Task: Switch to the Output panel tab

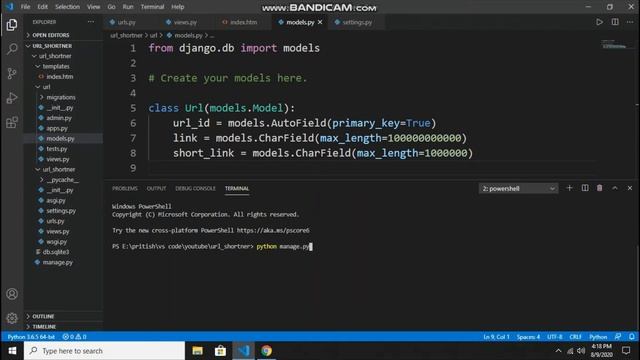Action: 156,189
